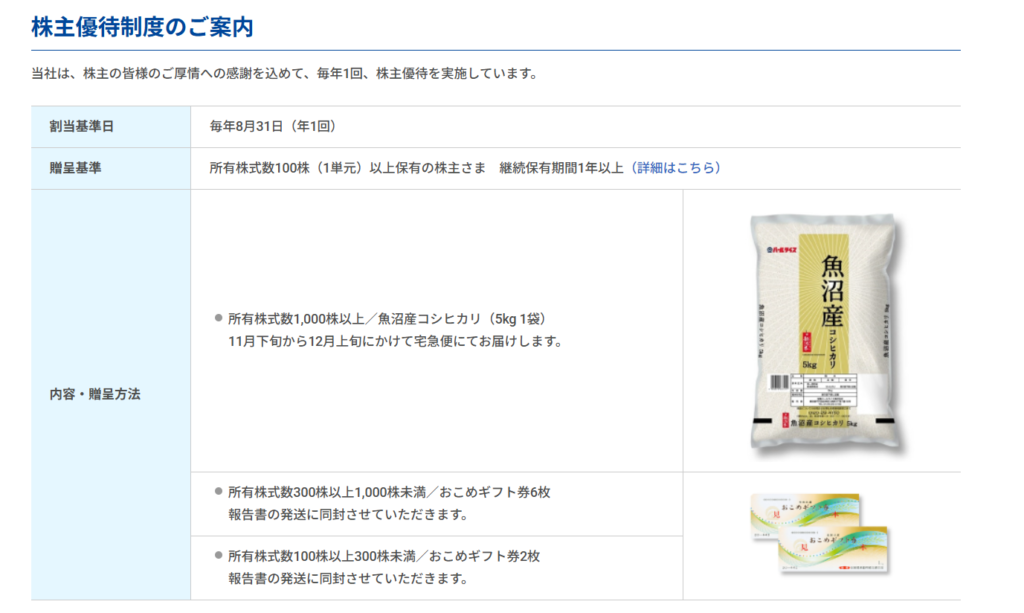The width and height of the screenshot is (1024, 613).
Task: Open the 詳細はこちら link
Action: 678,168
